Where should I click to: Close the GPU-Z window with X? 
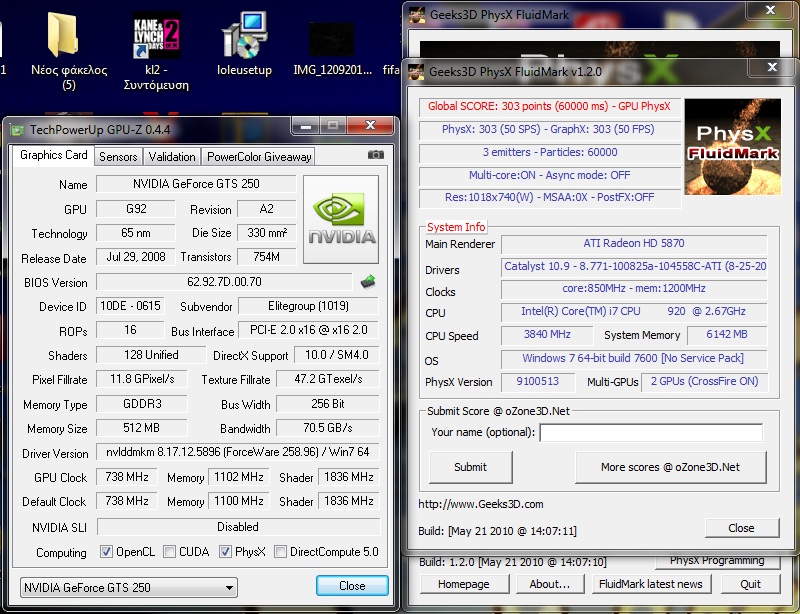(x=370, y=126)
